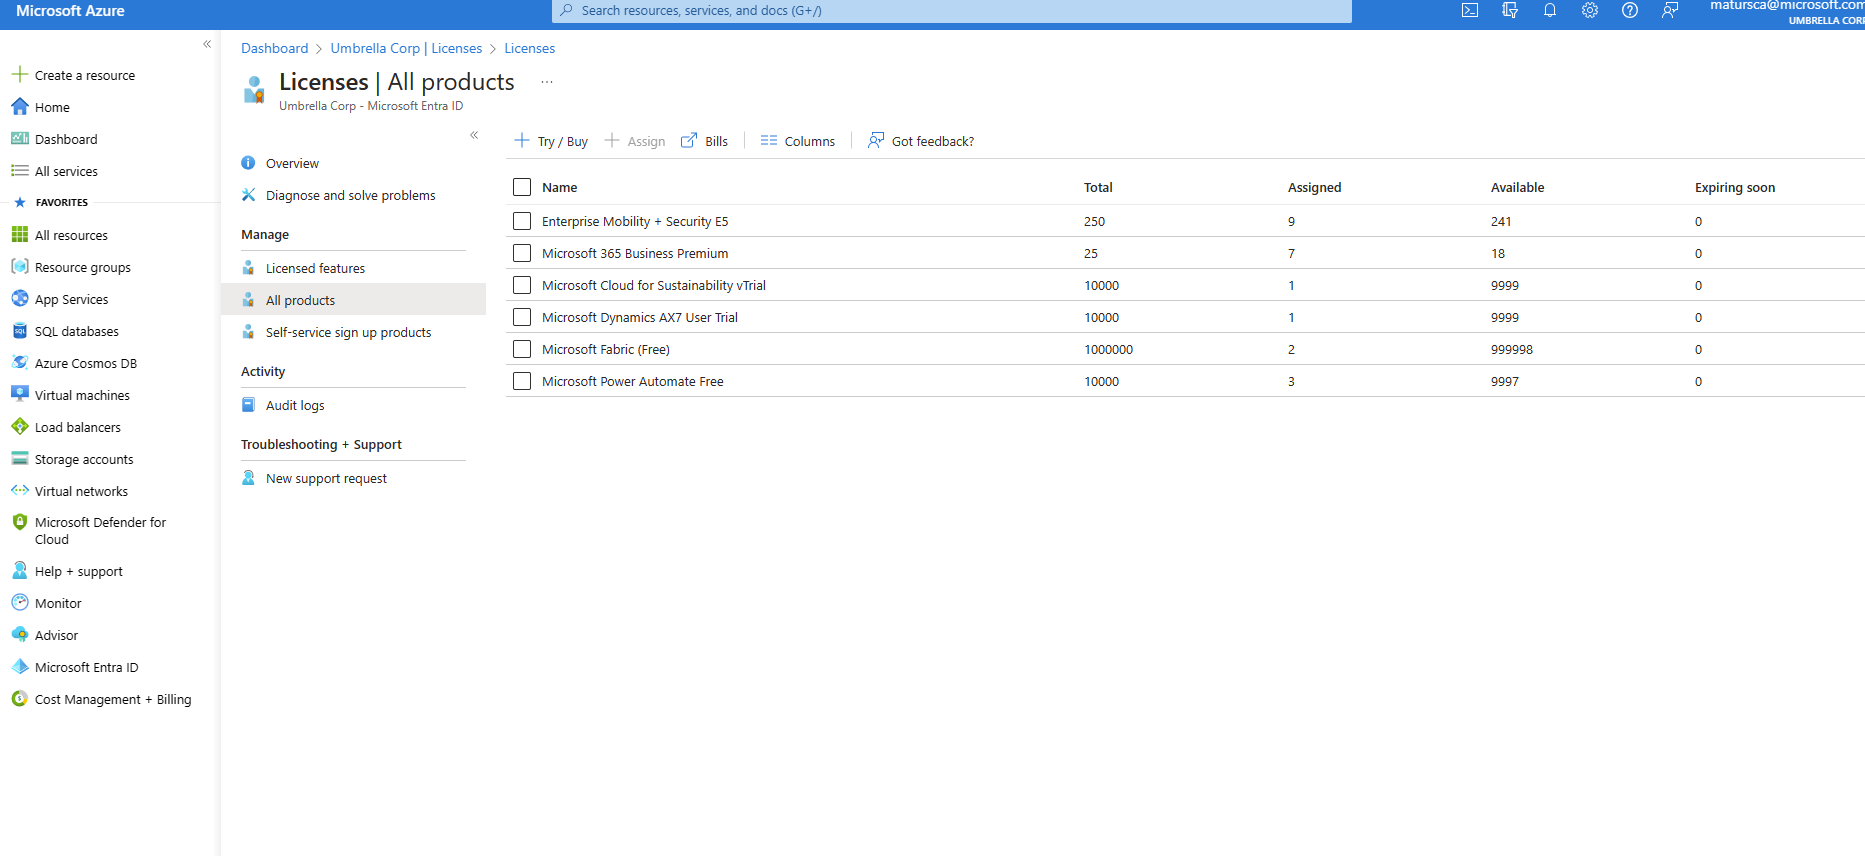Collapse the Licenses resource menu
Image resolution: width=1865 pixels, height=856 pixels.
(x=474, y=135)
